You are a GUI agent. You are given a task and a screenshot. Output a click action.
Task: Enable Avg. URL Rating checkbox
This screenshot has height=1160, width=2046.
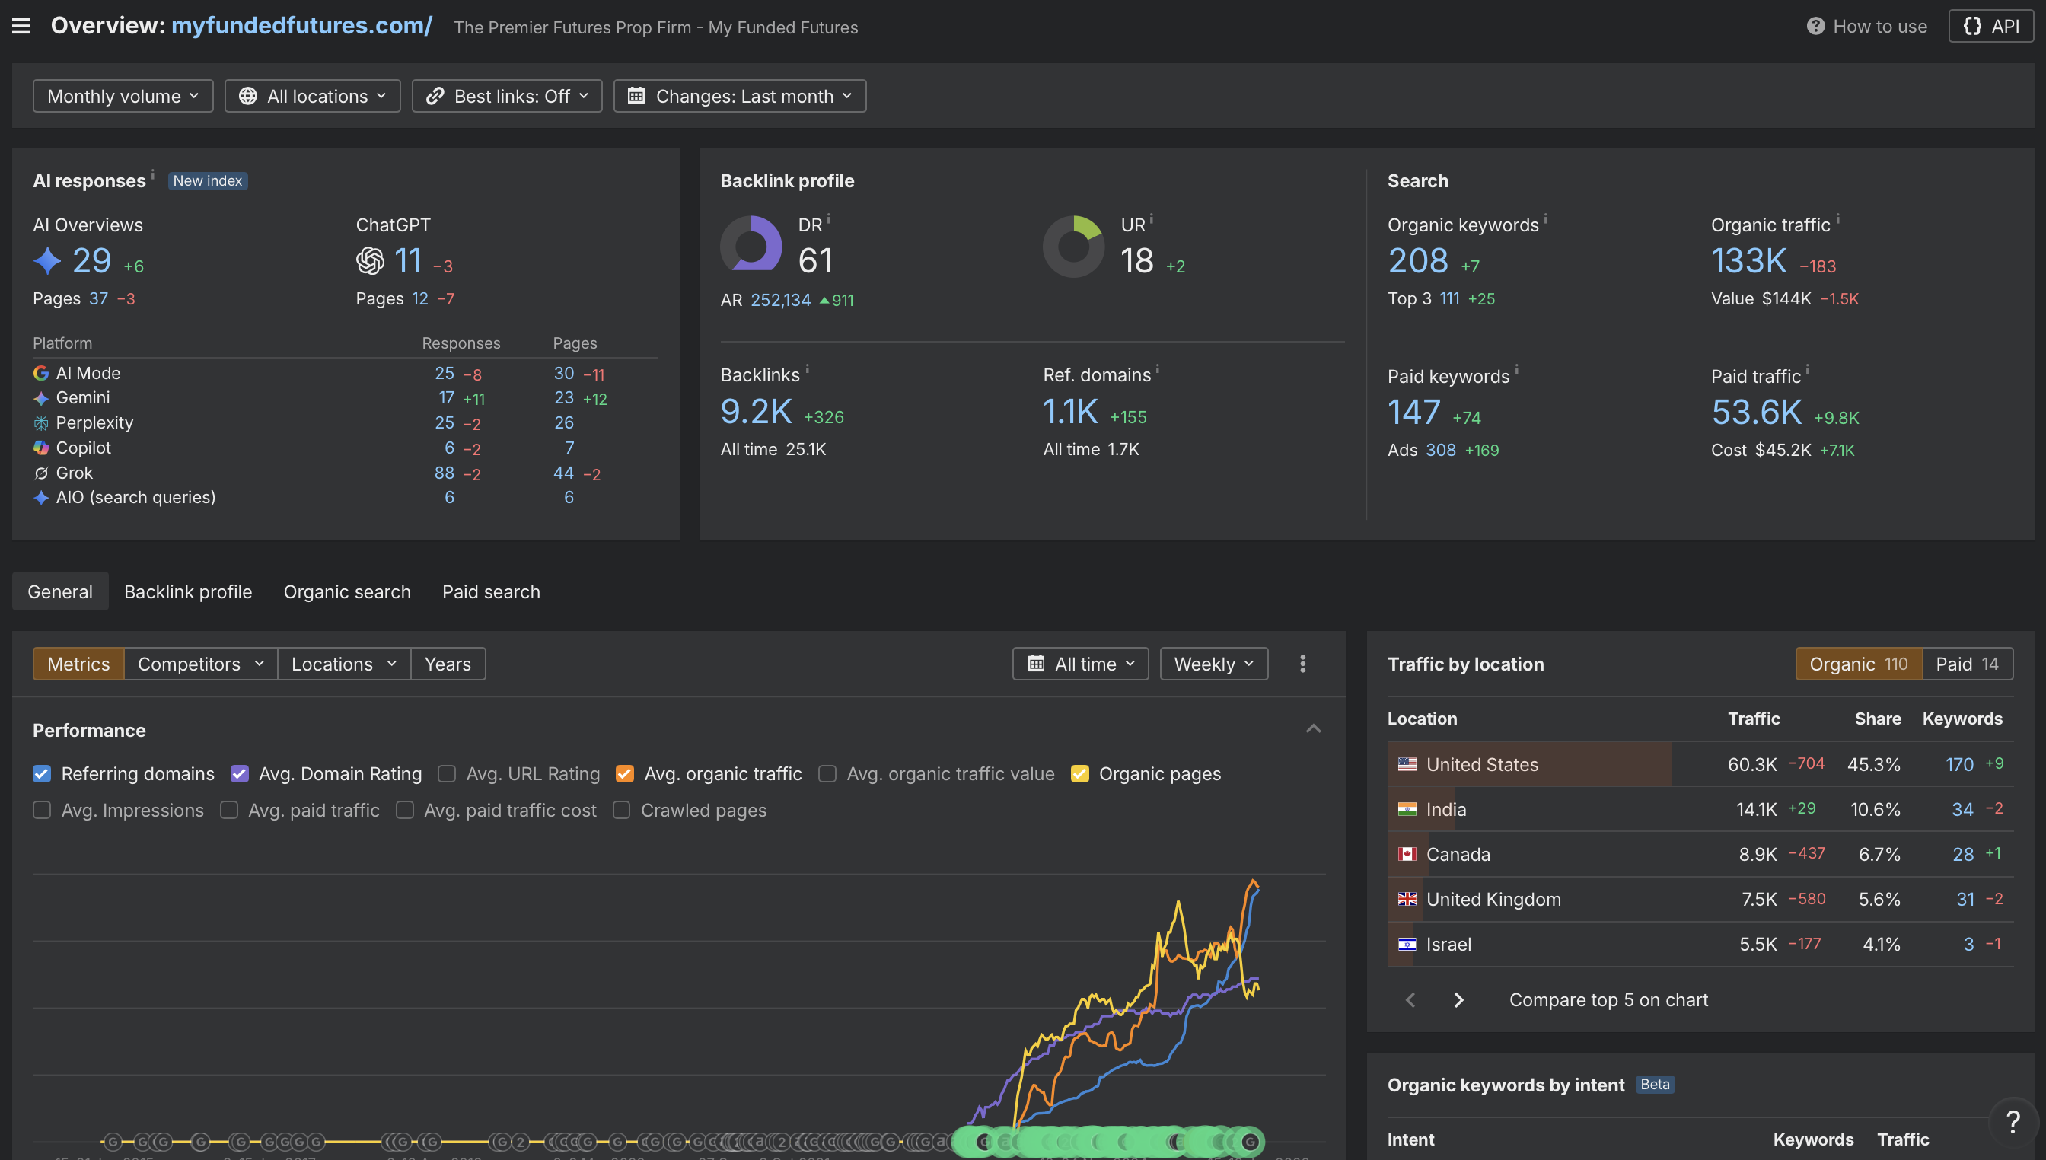[447, 774]
